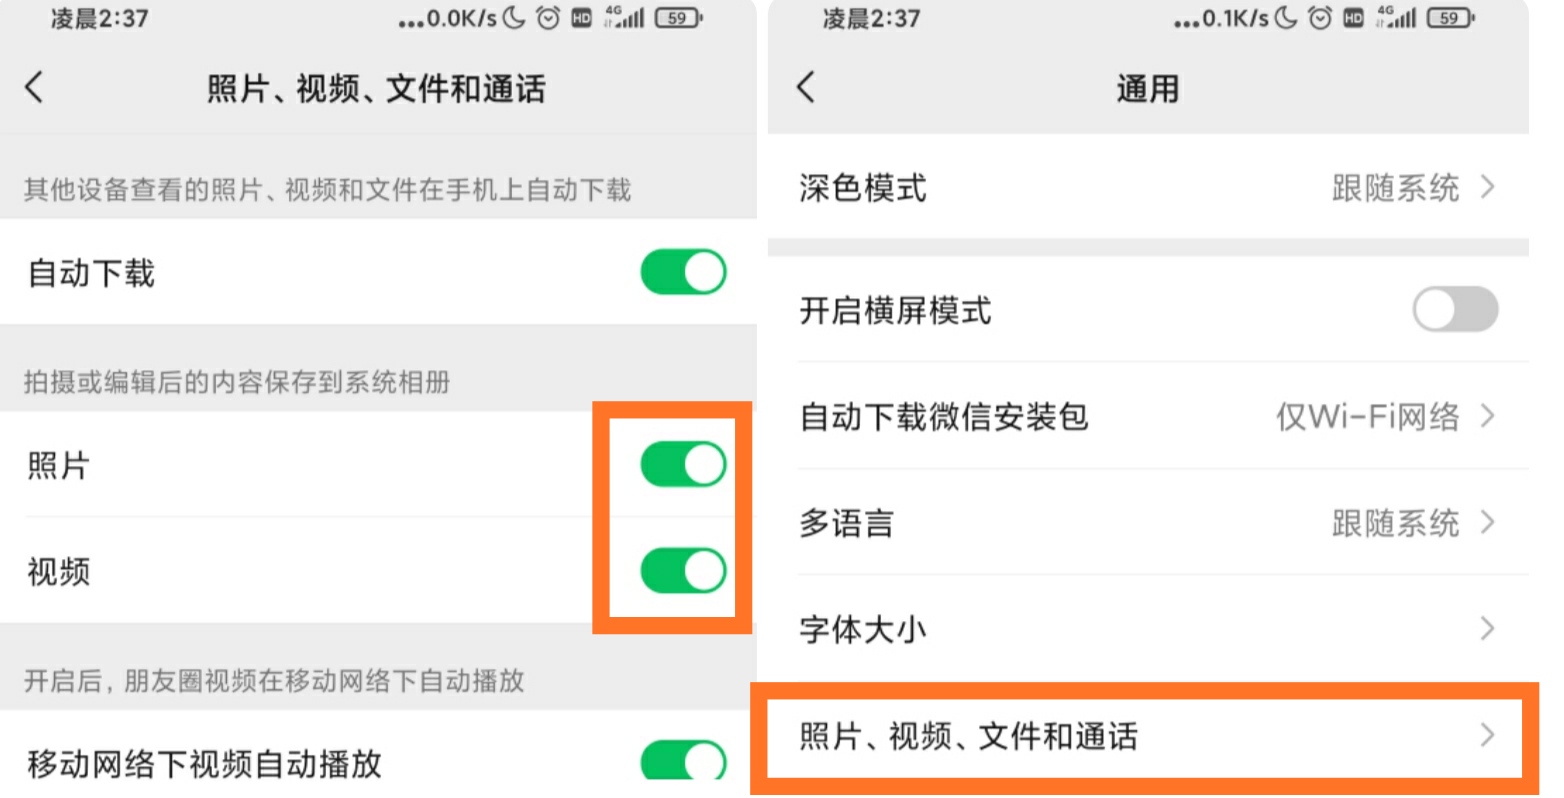1564x798 pixels.
Task: Tap alarm clock icon in right status bar
Action: [x=1320, y=18]
